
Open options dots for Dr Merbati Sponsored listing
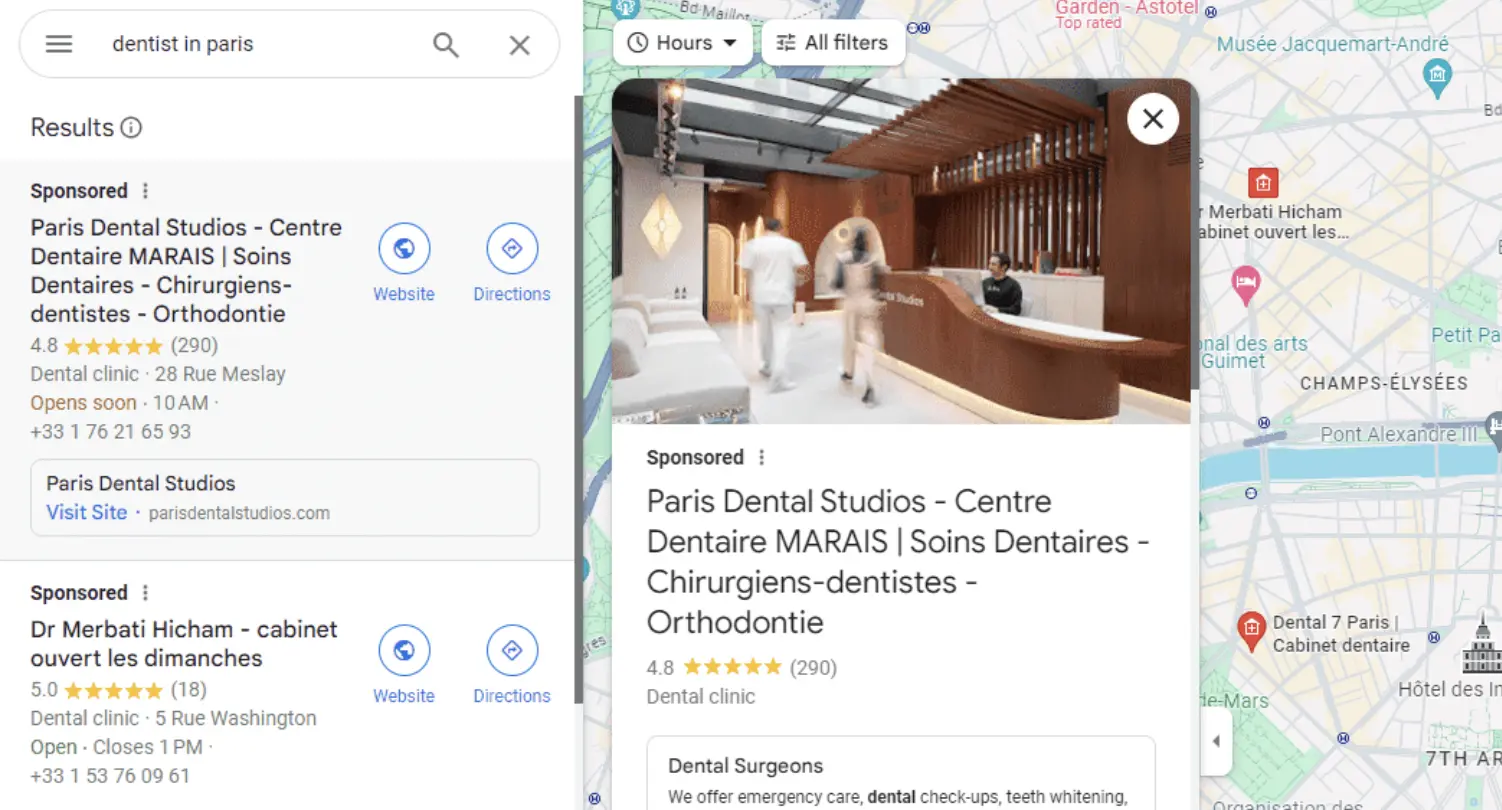coord(145,593)
